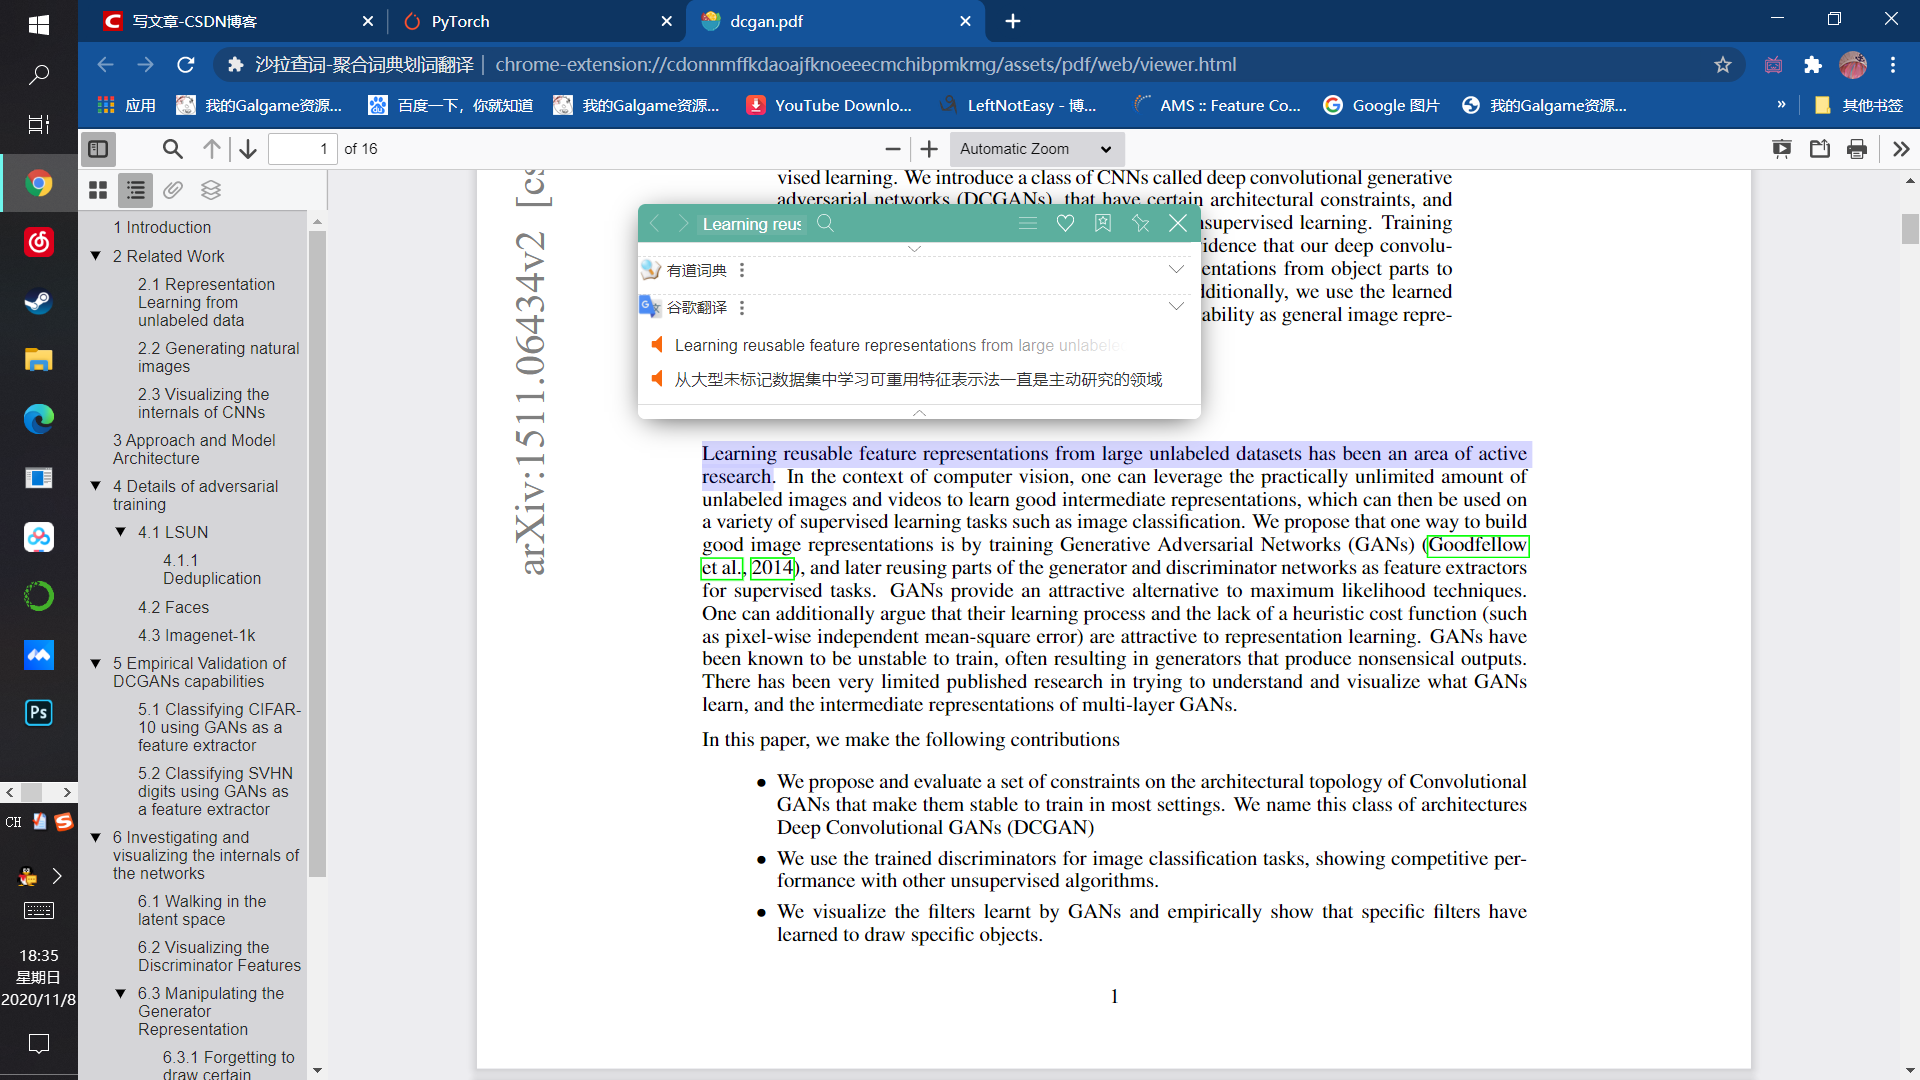
Task: Jump to 4.3 Imagenet-1k outline entry
Action: tap(197, 635)
